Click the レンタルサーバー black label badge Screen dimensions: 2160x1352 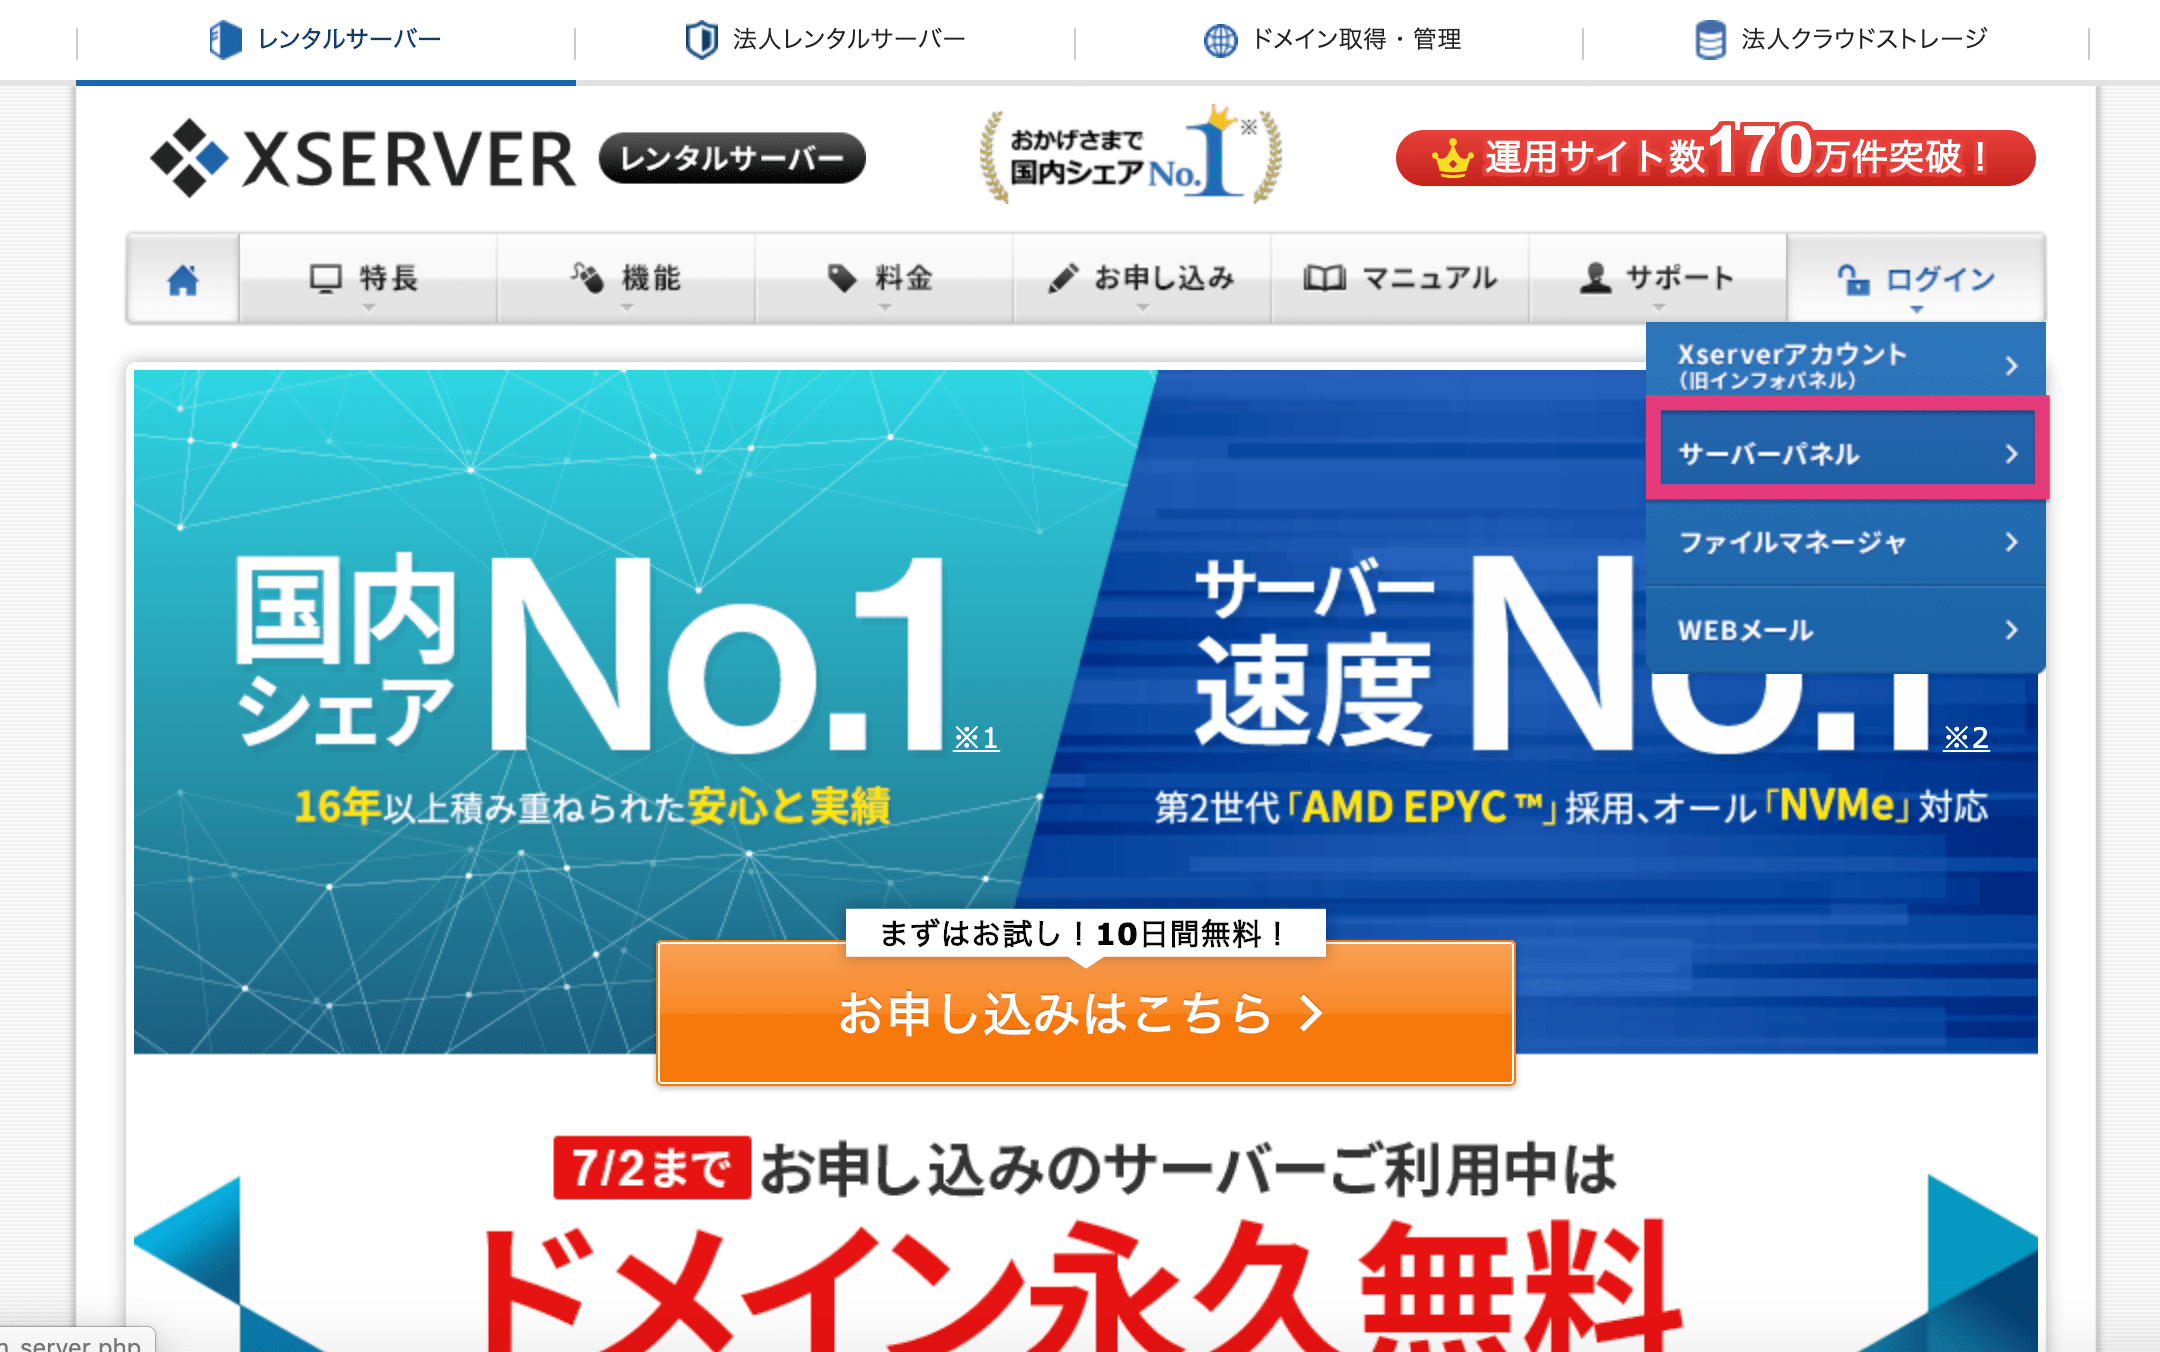tap(732, 158)
